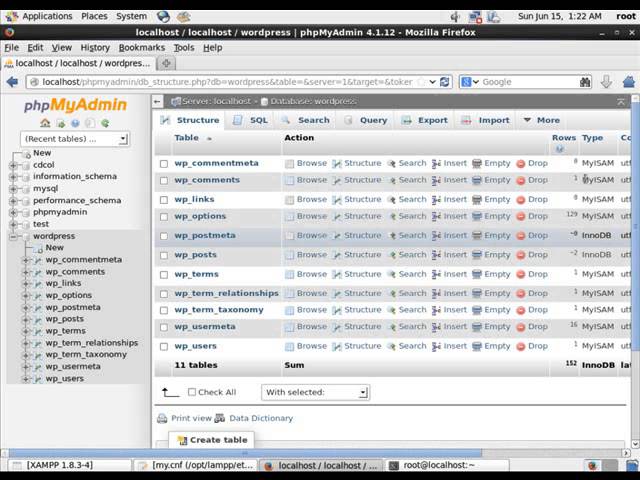Tick the wp_terms checkbox
The width and height of the screenshot is (640, 480).
[x=164, y=274]
